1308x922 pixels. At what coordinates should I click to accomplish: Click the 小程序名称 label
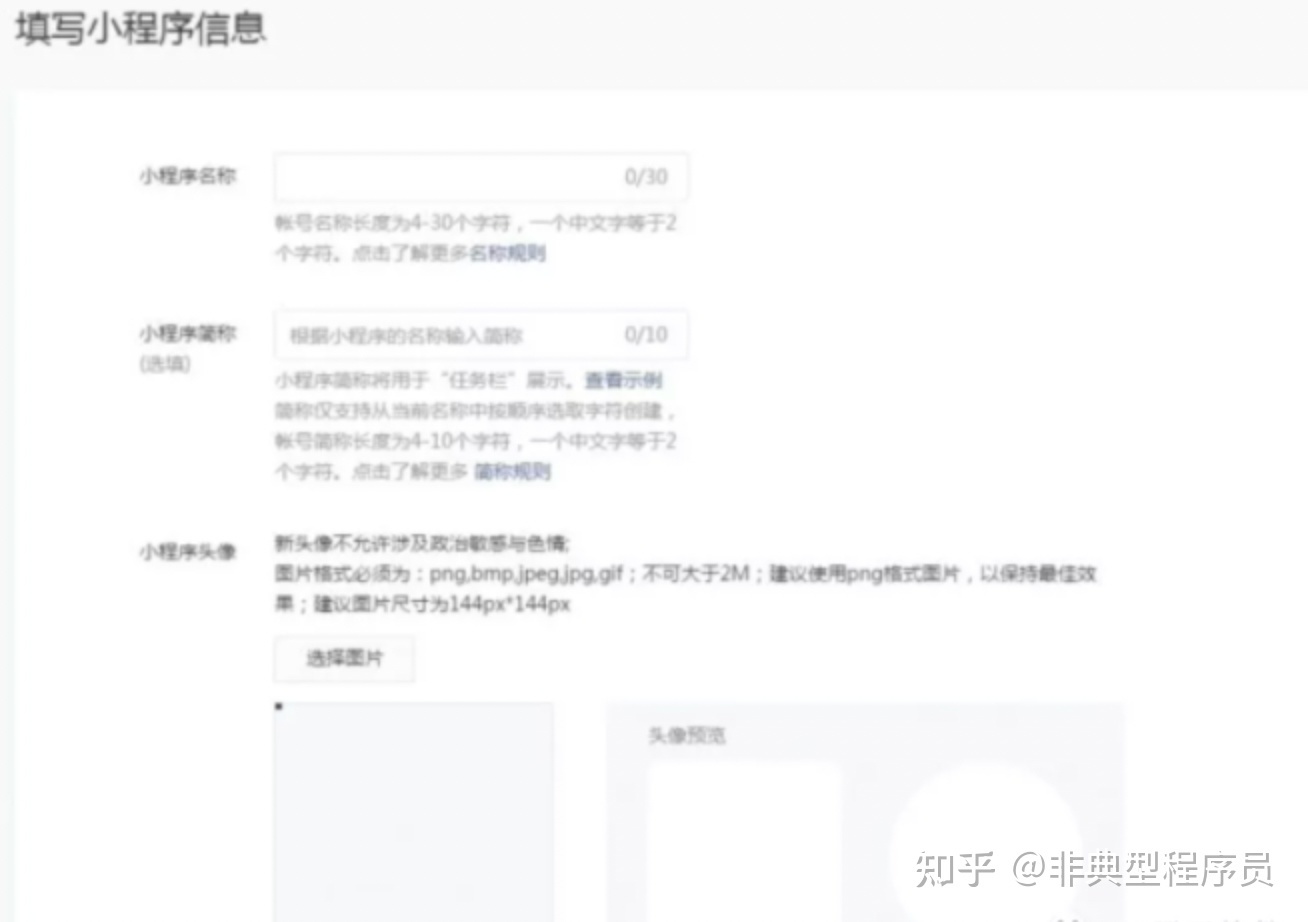(187, 176)
